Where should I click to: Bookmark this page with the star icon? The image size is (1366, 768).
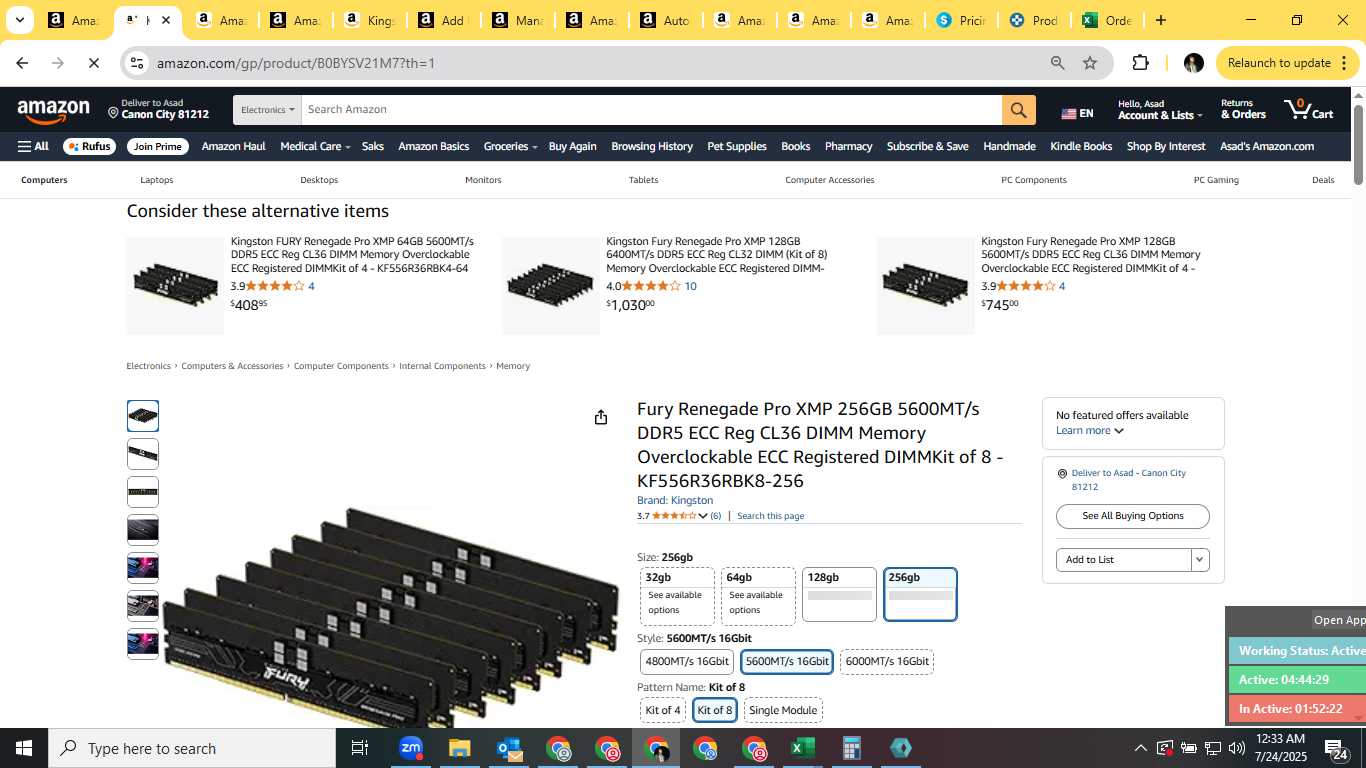click(1090, 63)
